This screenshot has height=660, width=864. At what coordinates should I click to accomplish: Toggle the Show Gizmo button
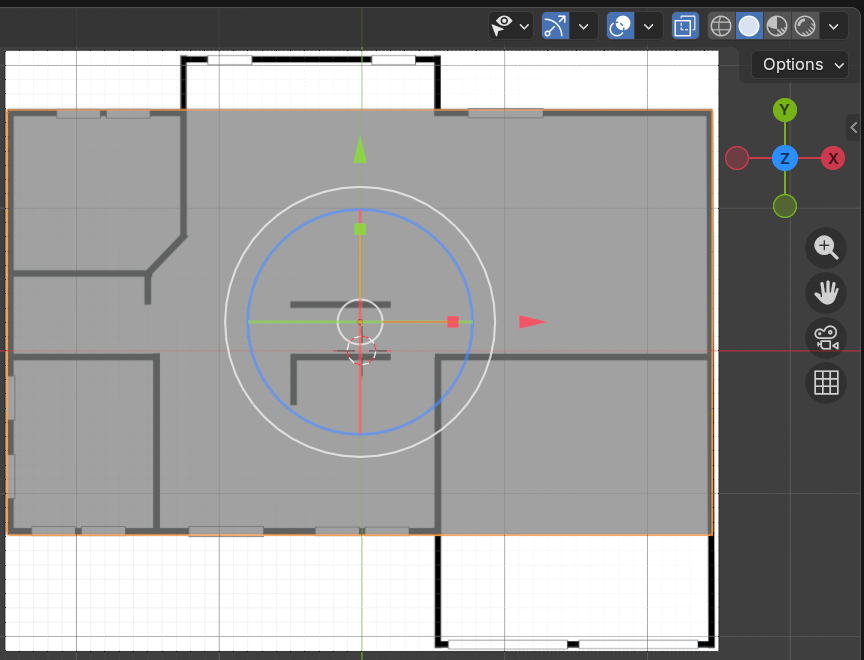point(555,26)
